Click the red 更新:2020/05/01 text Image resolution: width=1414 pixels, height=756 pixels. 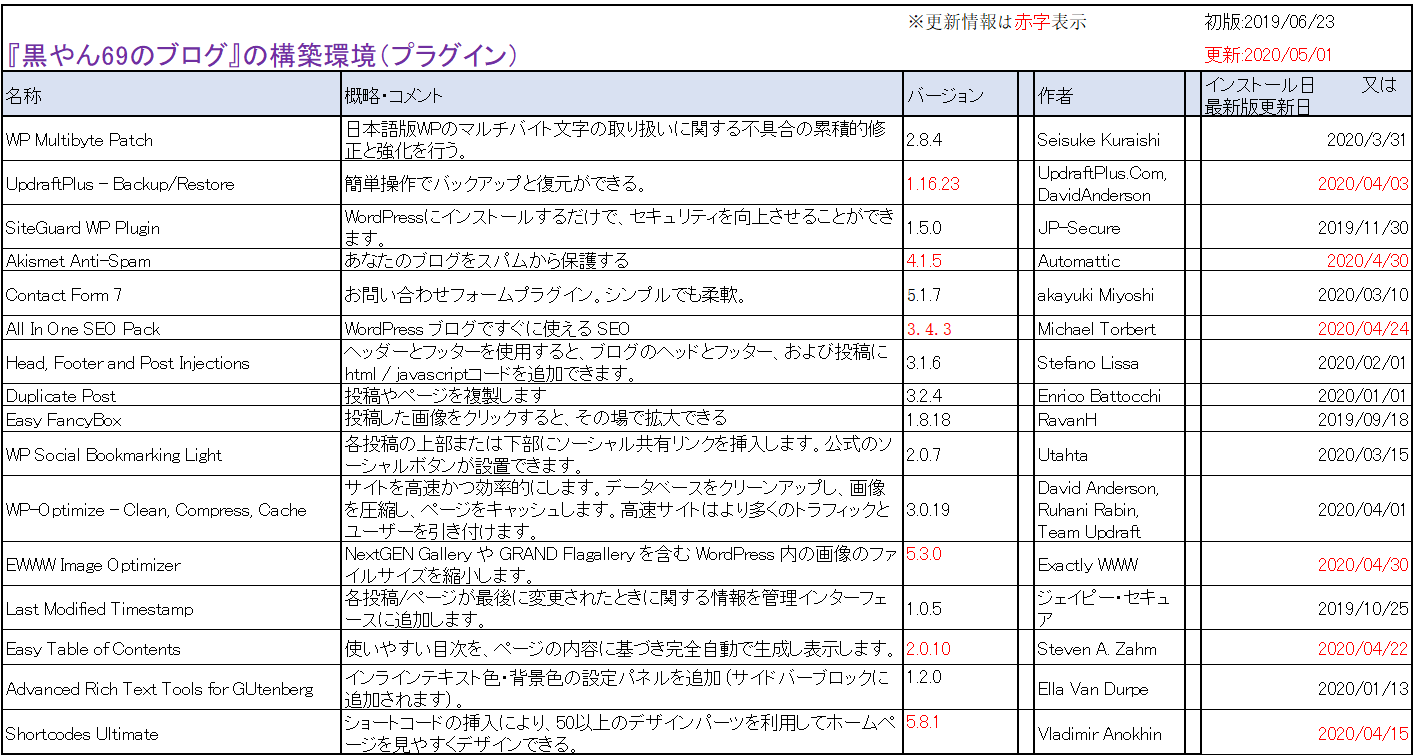pyautogui.click(x=1269, y=55)
